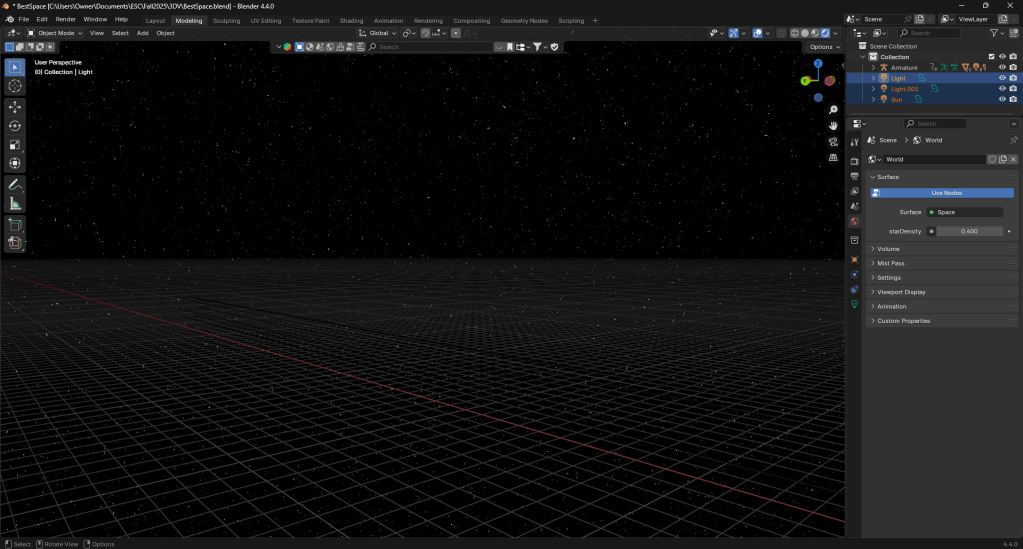Pick the Annotate pencil tool
This screenshot has width=1023, height=549.
(x=15, y=185)
